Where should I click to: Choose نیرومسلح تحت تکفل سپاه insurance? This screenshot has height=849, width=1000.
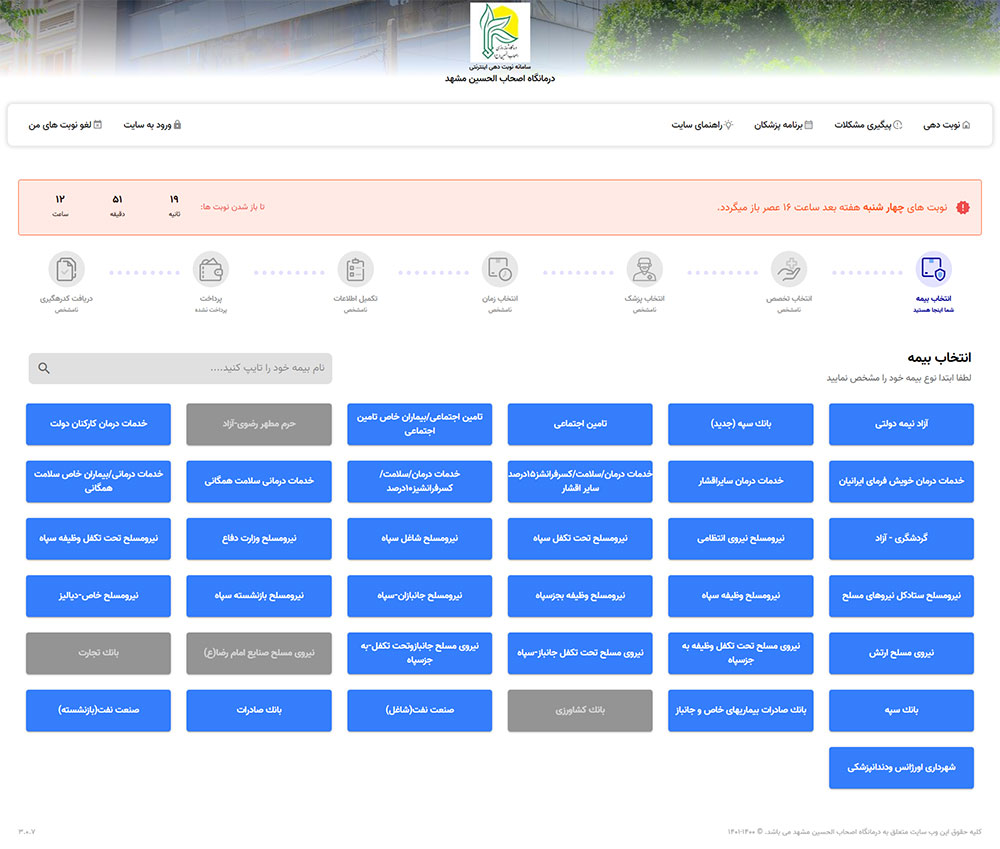point(580,539)
